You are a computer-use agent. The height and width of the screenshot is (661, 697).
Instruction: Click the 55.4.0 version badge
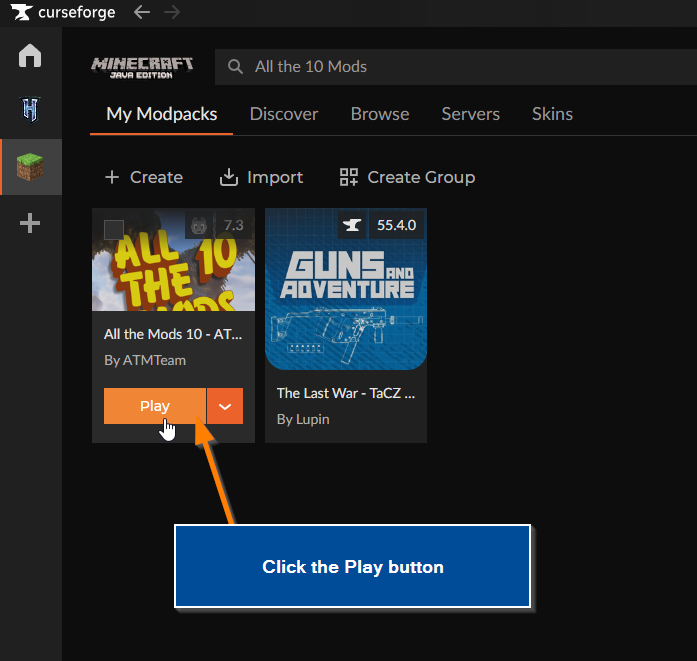pos(397,225)
